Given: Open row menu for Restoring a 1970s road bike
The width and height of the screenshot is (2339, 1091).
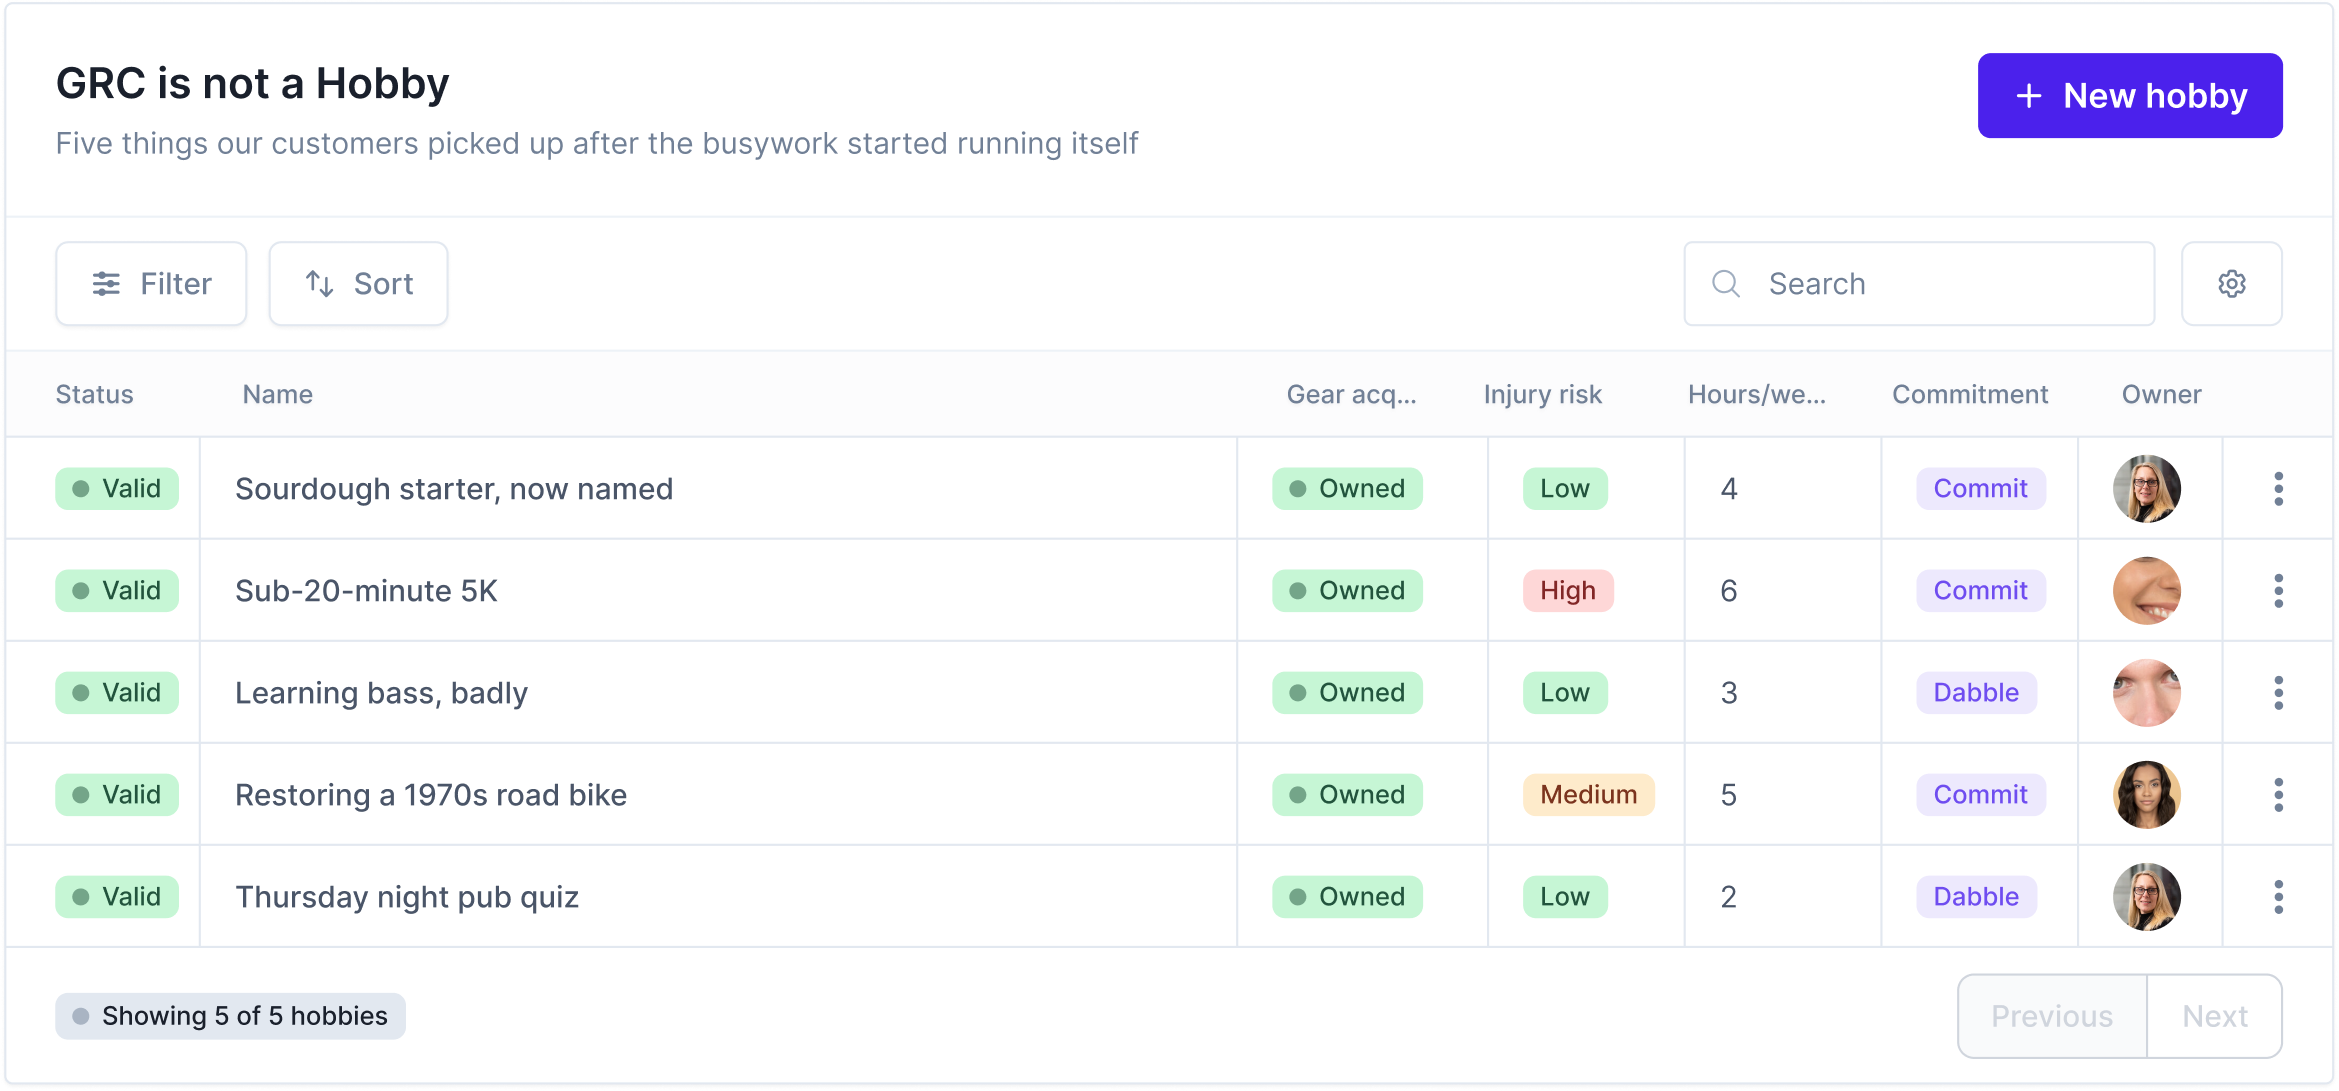Looking at the screenshot, I should tap(2278, 795).
